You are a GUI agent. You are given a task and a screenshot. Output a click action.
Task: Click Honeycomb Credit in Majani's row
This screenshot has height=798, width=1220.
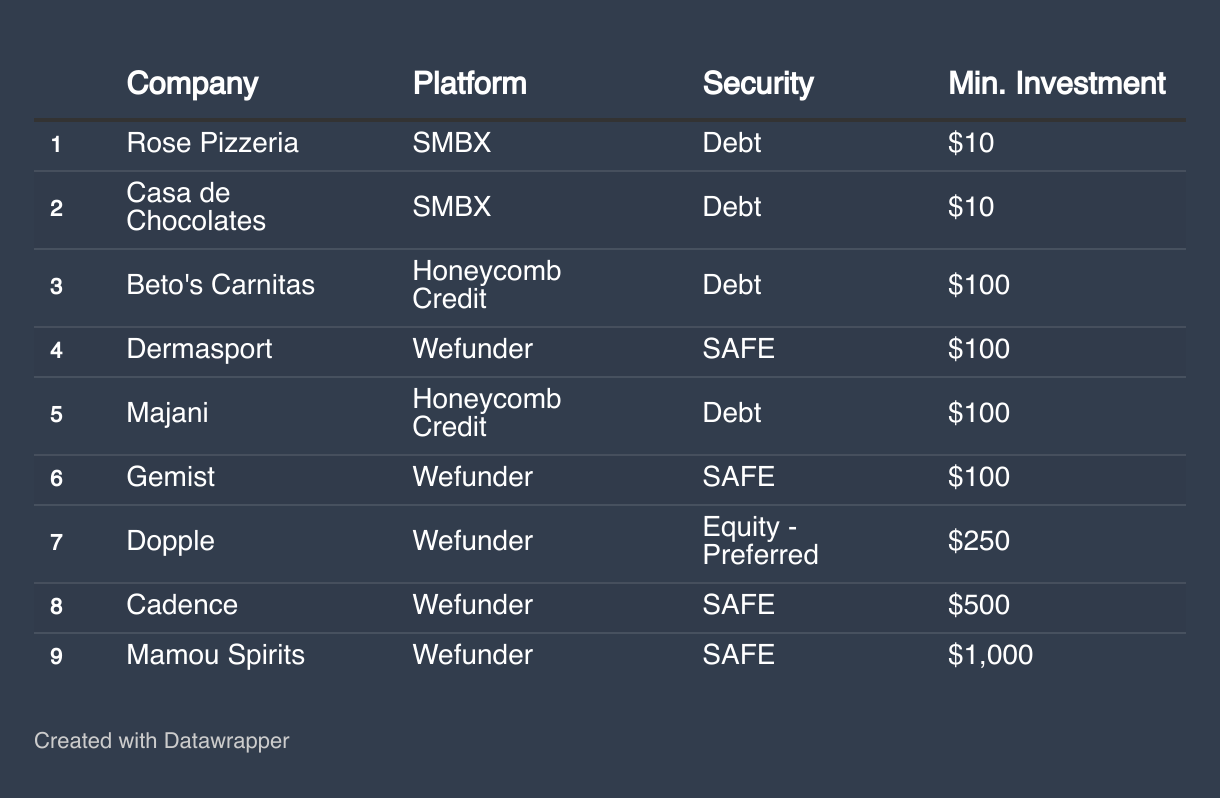[486, 413]
